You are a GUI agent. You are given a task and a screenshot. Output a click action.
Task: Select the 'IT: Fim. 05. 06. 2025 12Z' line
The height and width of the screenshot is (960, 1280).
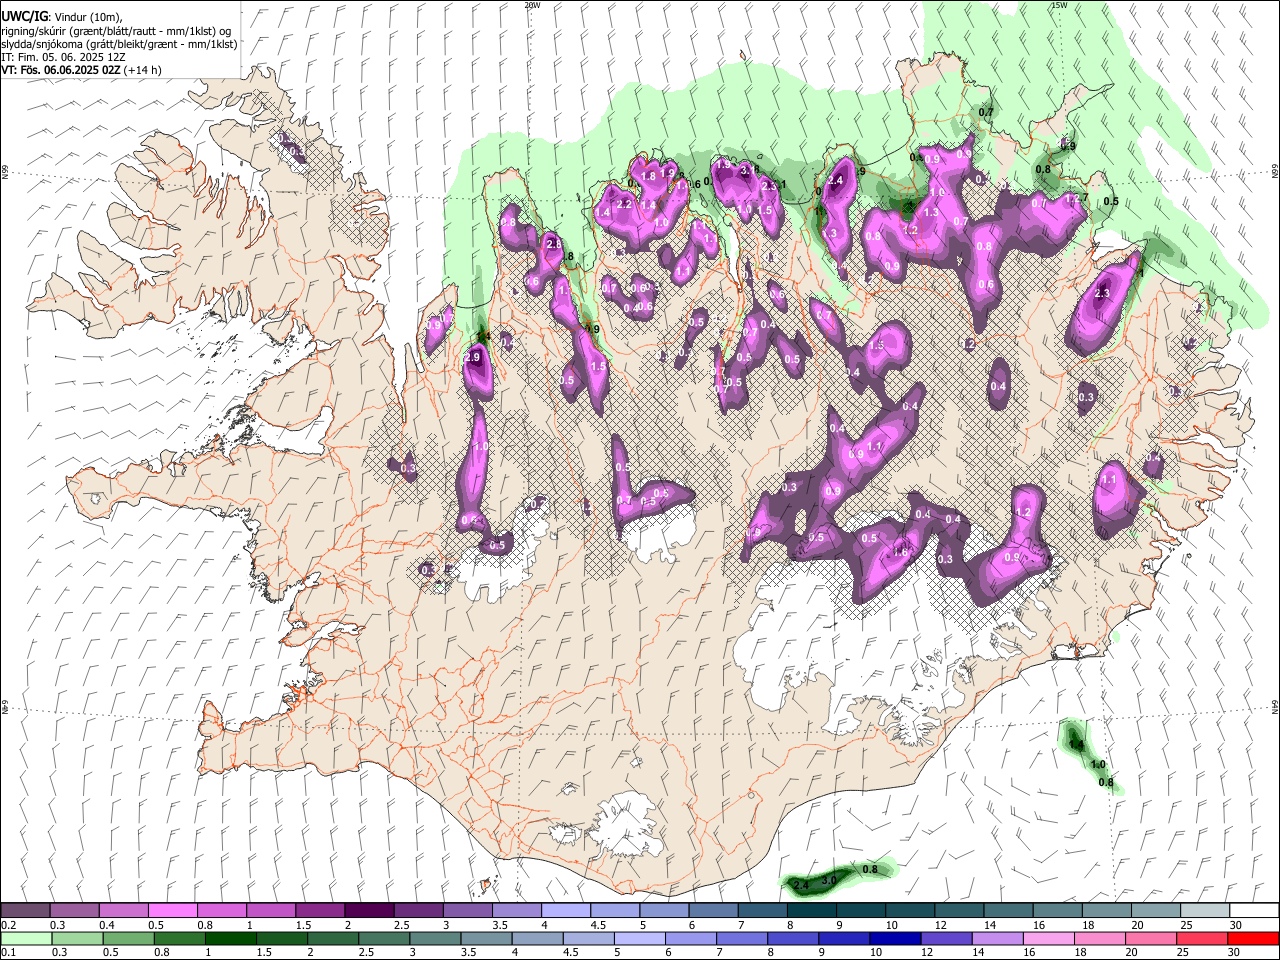pos(63,57)
